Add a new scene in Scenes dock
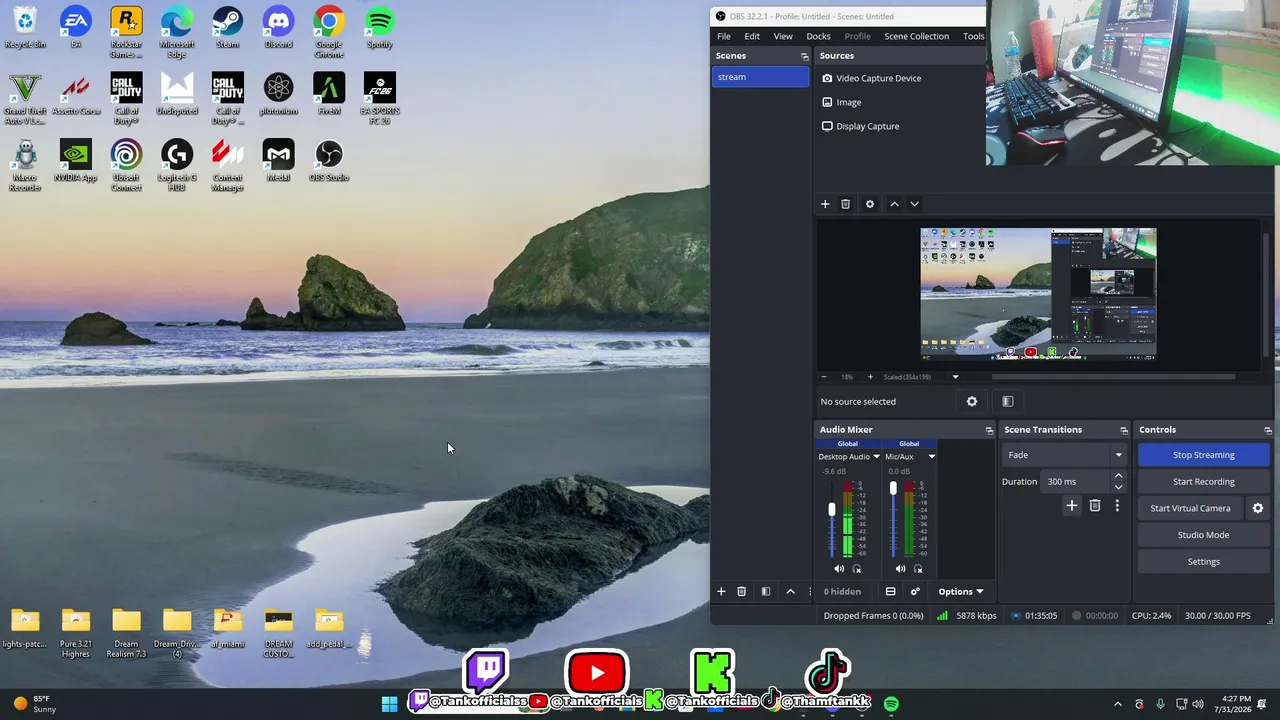 point(721,591)
